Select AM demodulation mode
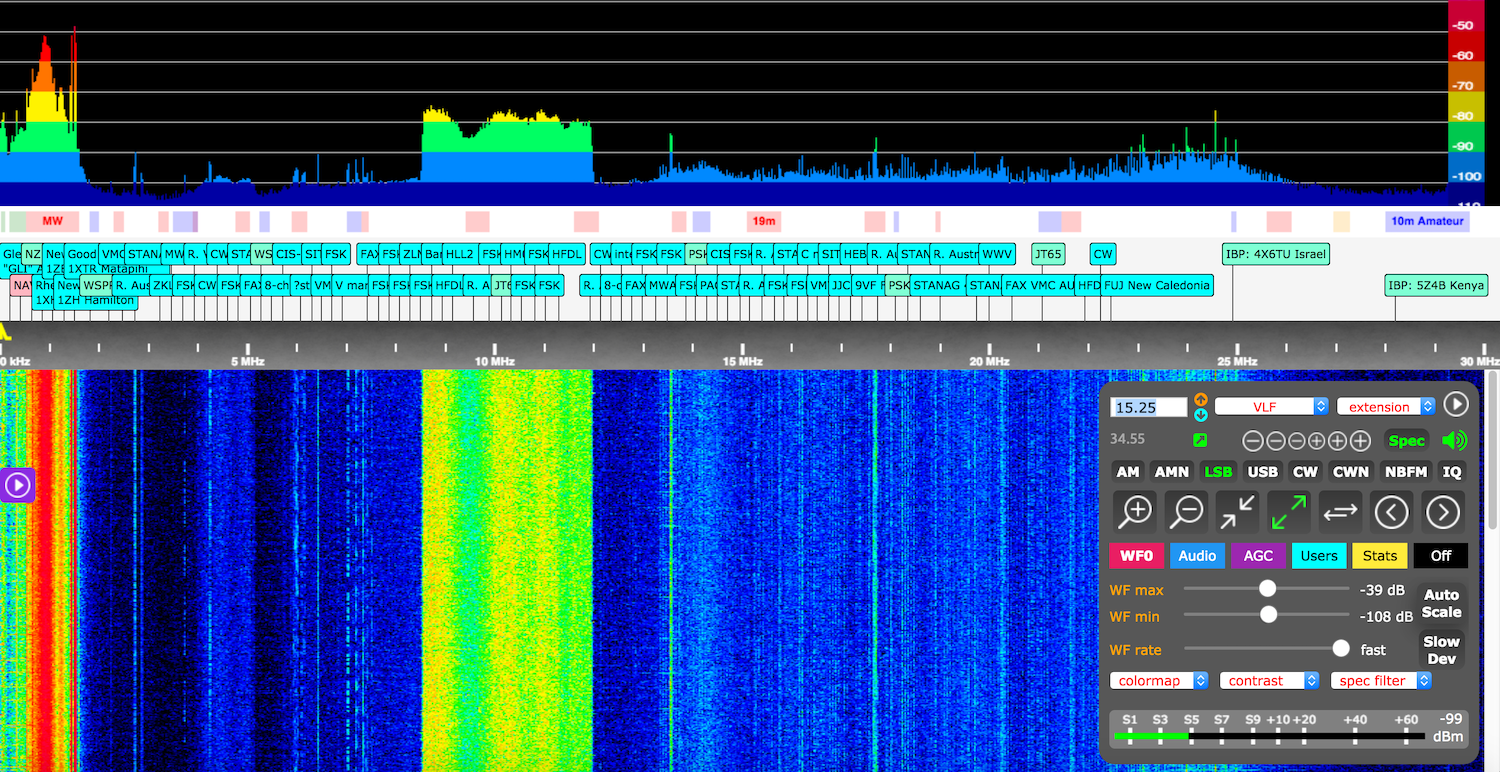This screenshot has height=772, width=1500. 1128,471
